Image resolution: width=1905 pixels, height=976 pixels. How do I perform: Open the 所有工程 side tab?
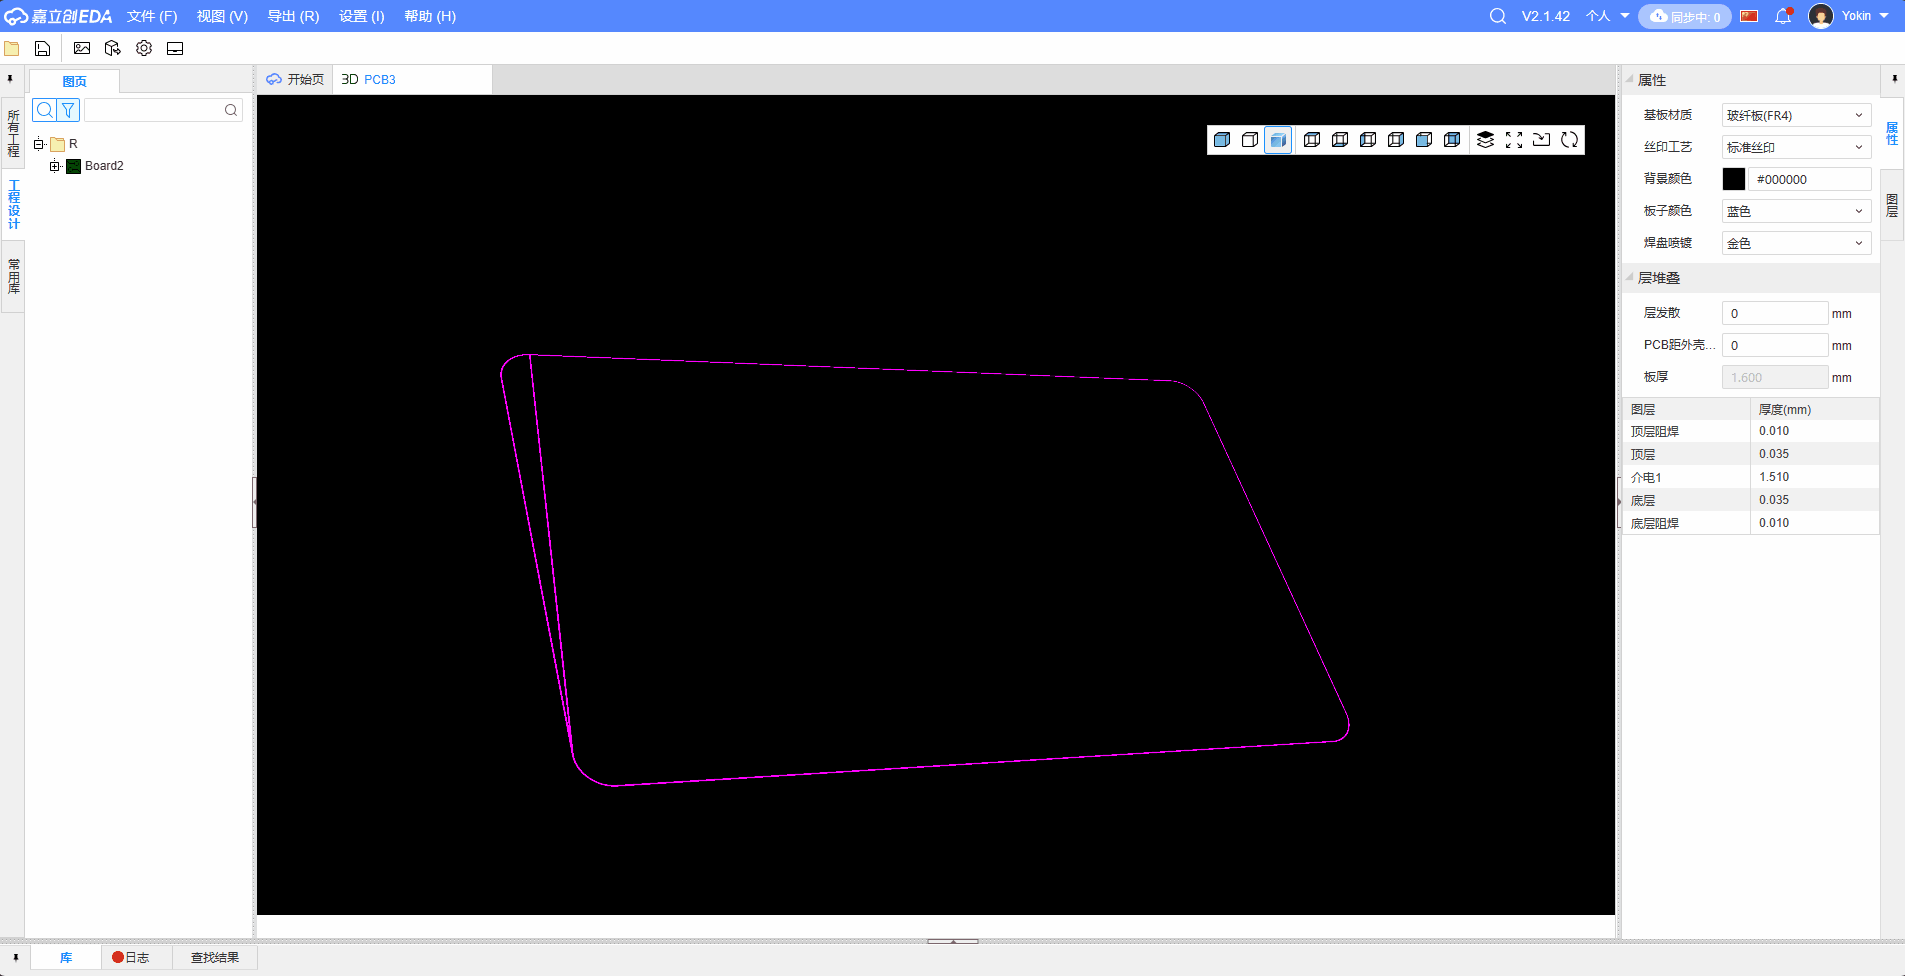[x=13, y=133]
